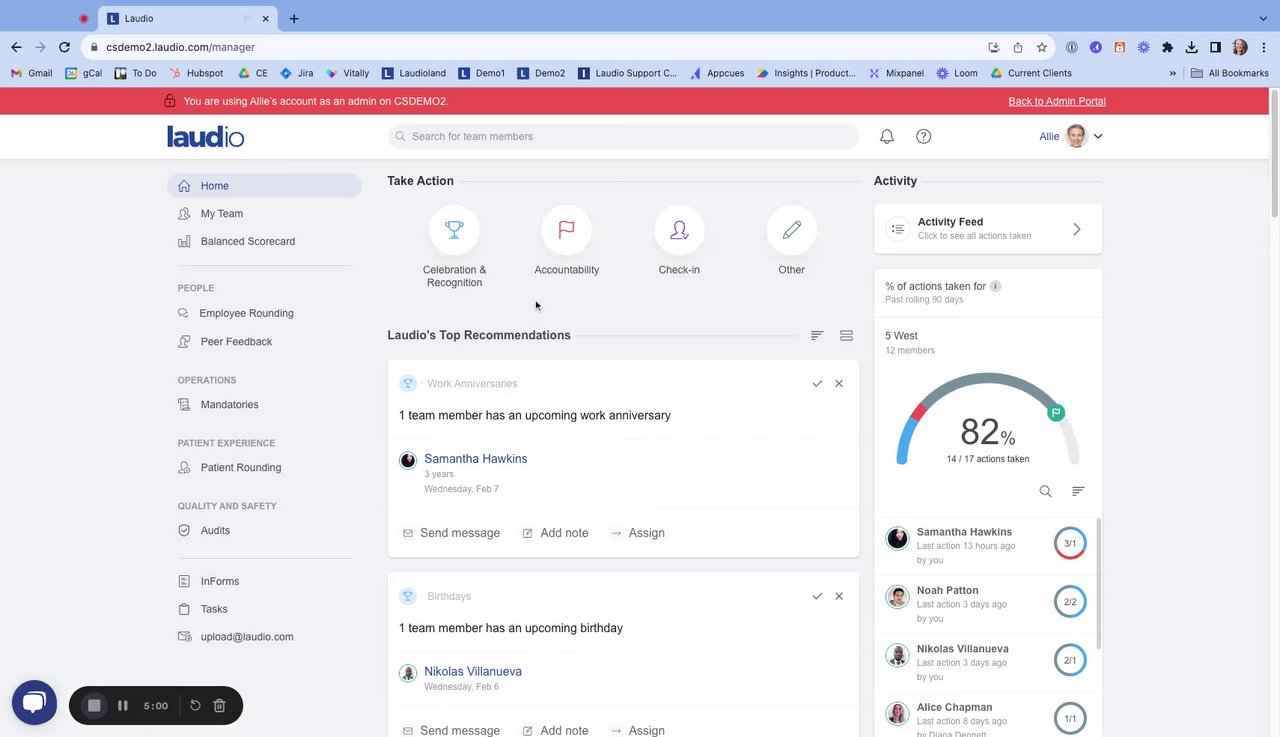Click the 82% actions taken gauge
The height and width of the screenshot is (737, 1280).
988,420
